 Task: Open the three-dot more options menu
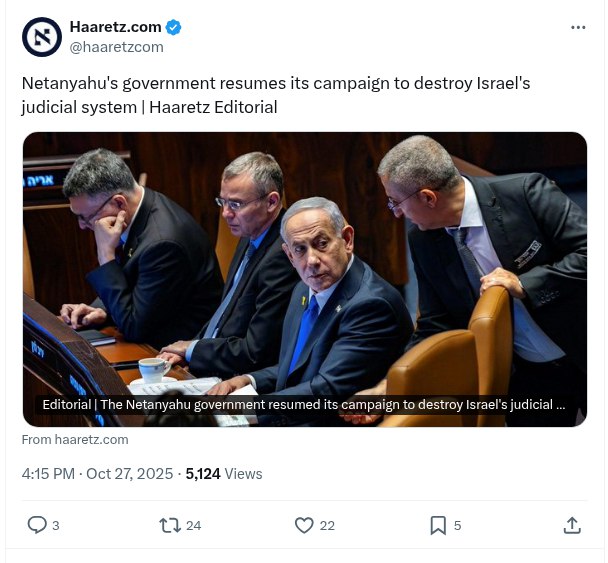click(x=578, y=27)
